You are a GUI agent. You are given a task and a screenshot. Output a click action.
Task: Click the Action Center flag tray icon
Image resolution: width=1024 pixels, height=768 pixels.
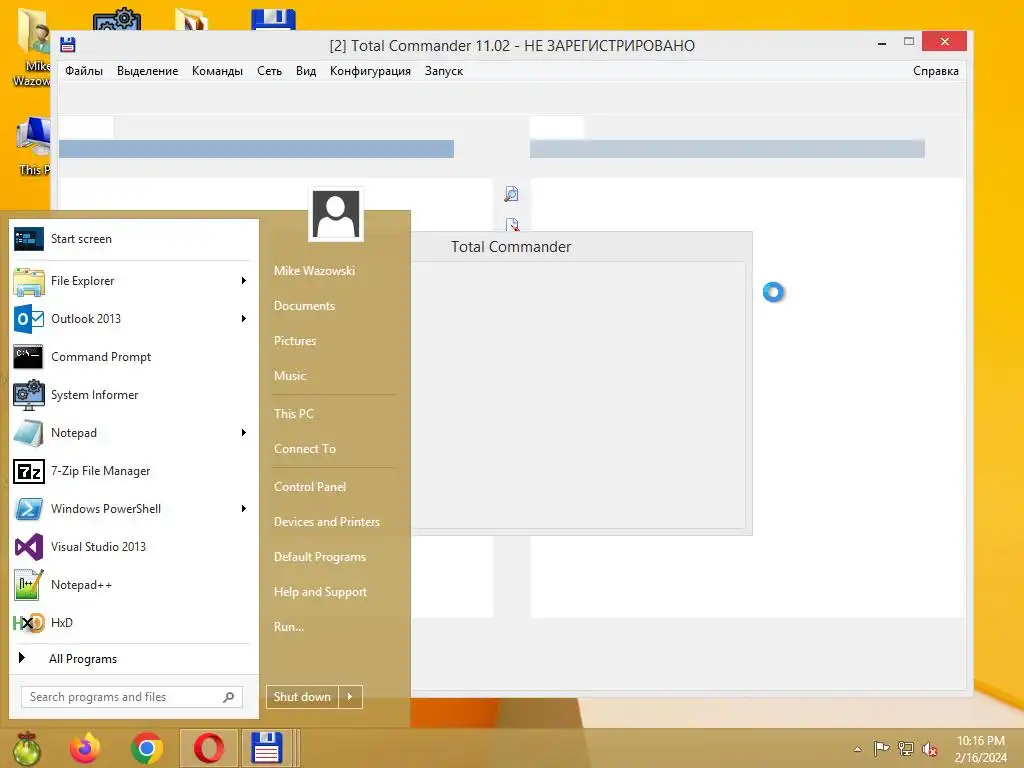coord(881,748)
